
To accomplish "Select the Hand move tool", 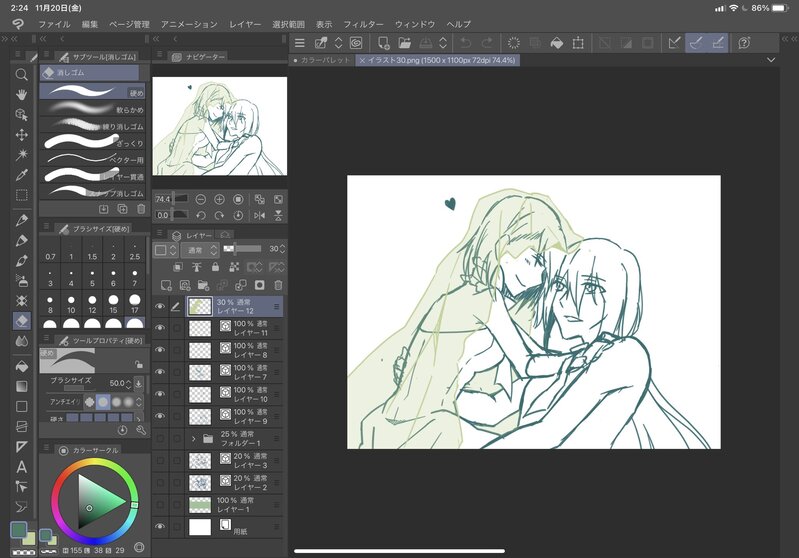I will point(21,94).
